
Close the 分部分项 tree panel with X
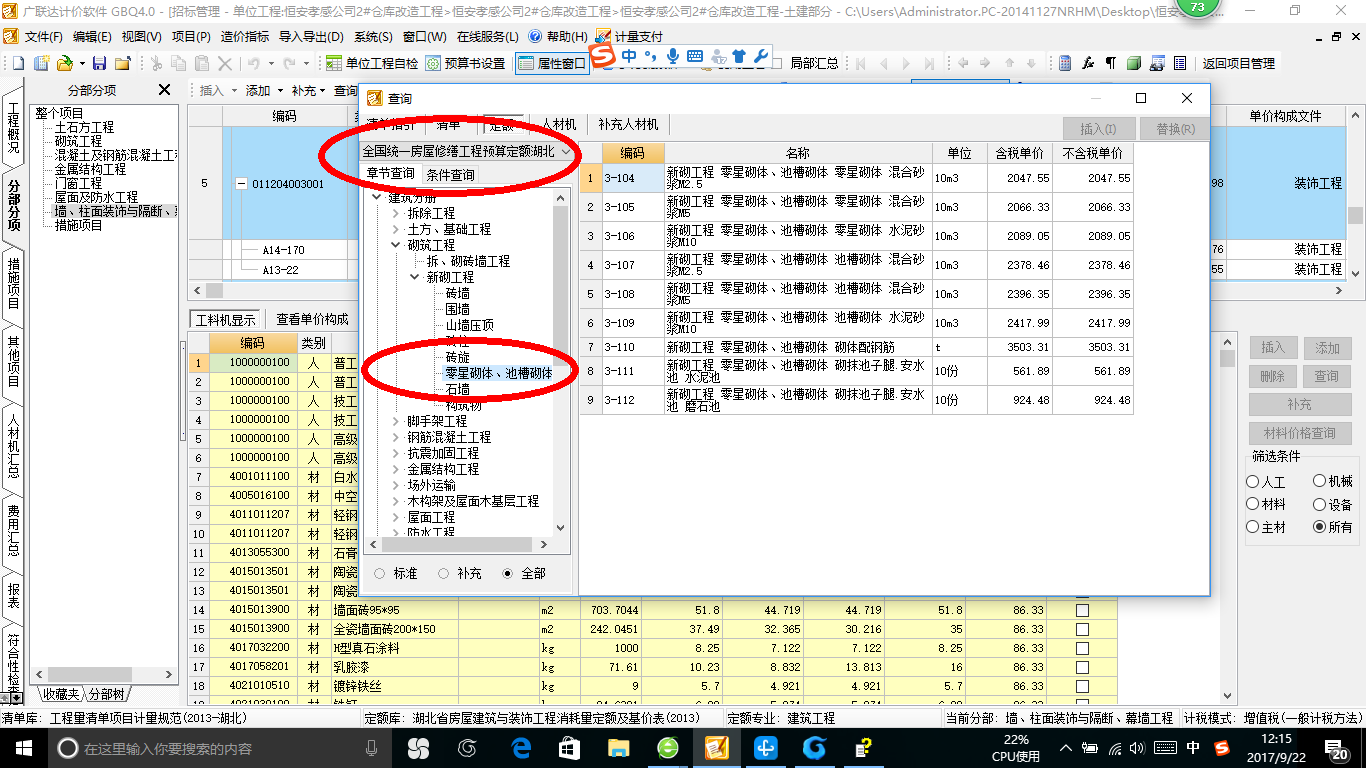pos(165,90)
